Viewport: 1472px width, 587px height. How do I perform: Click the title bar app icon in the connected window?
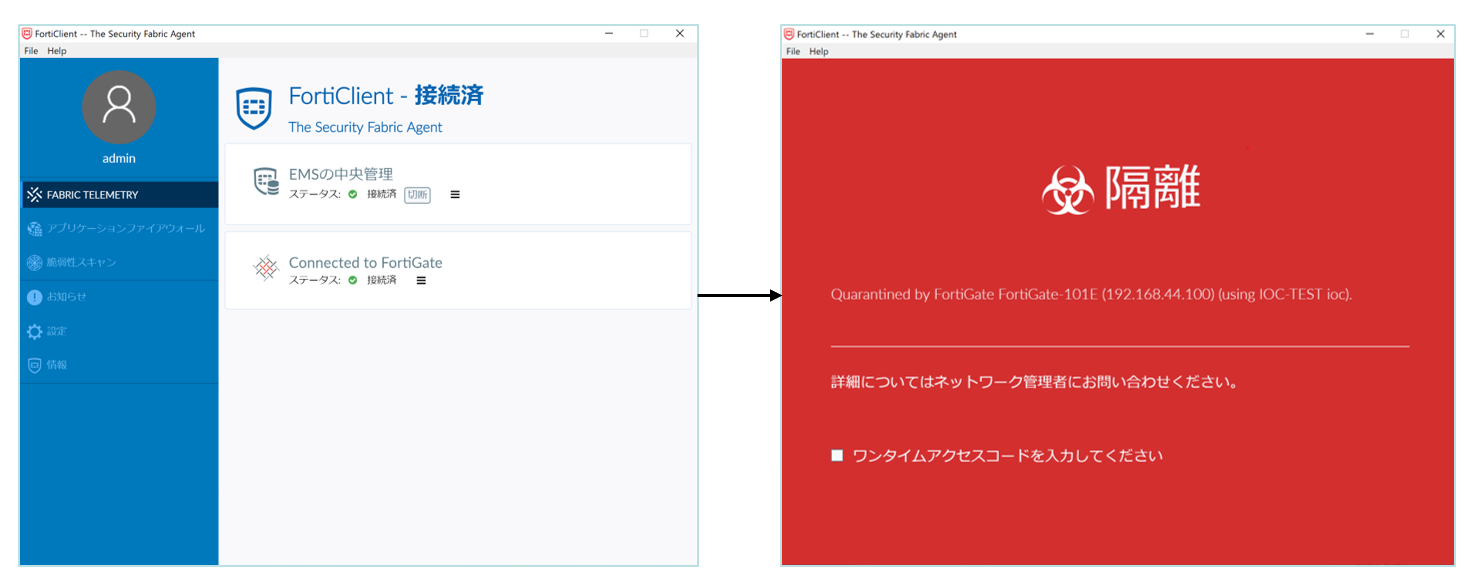[x=27, y=33]
